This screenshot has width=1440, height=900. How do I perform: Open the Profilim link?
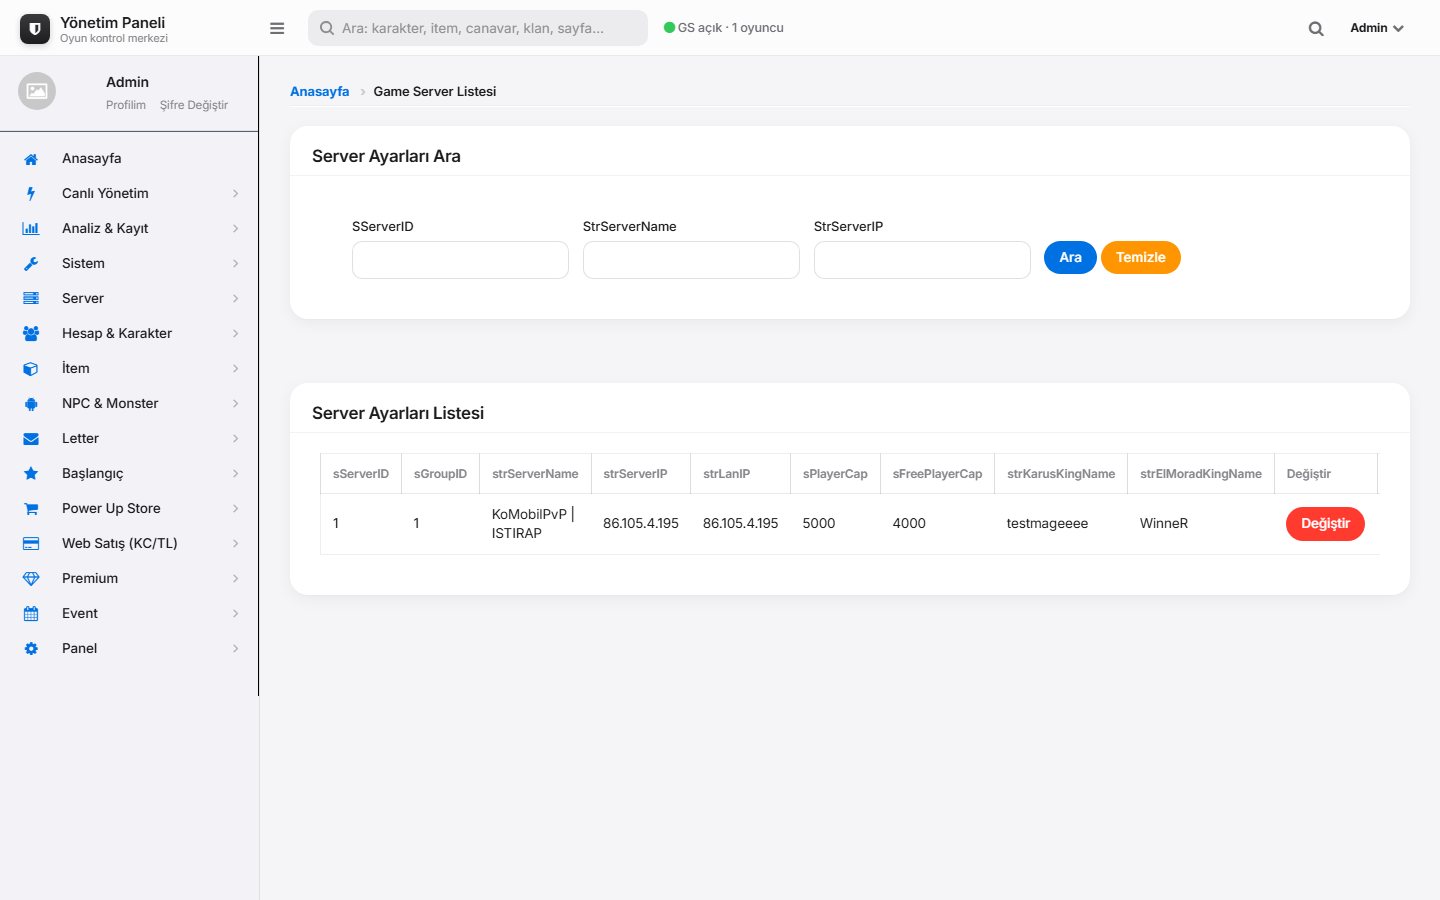click(x=126, y=105)
